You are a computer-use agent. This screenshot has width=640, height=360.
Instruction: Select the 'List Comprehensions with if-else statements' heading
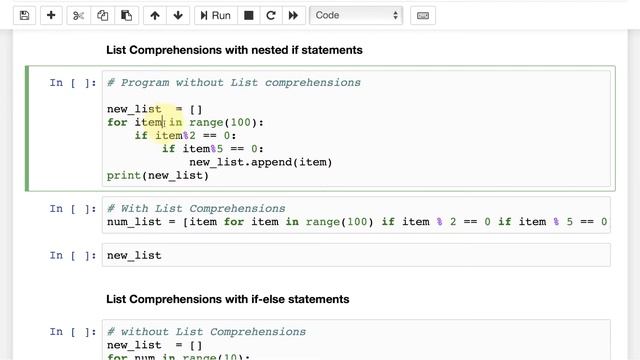point(228,299)
